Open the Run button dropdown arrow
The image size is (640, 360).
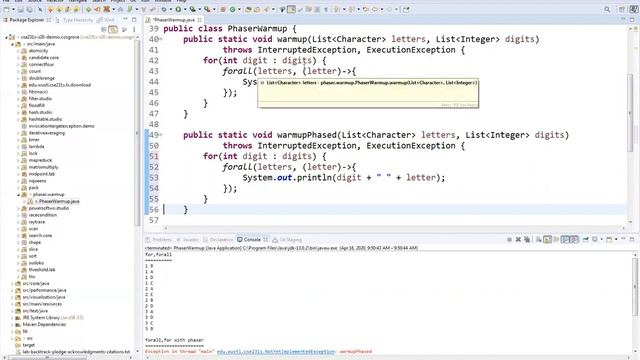185,9
